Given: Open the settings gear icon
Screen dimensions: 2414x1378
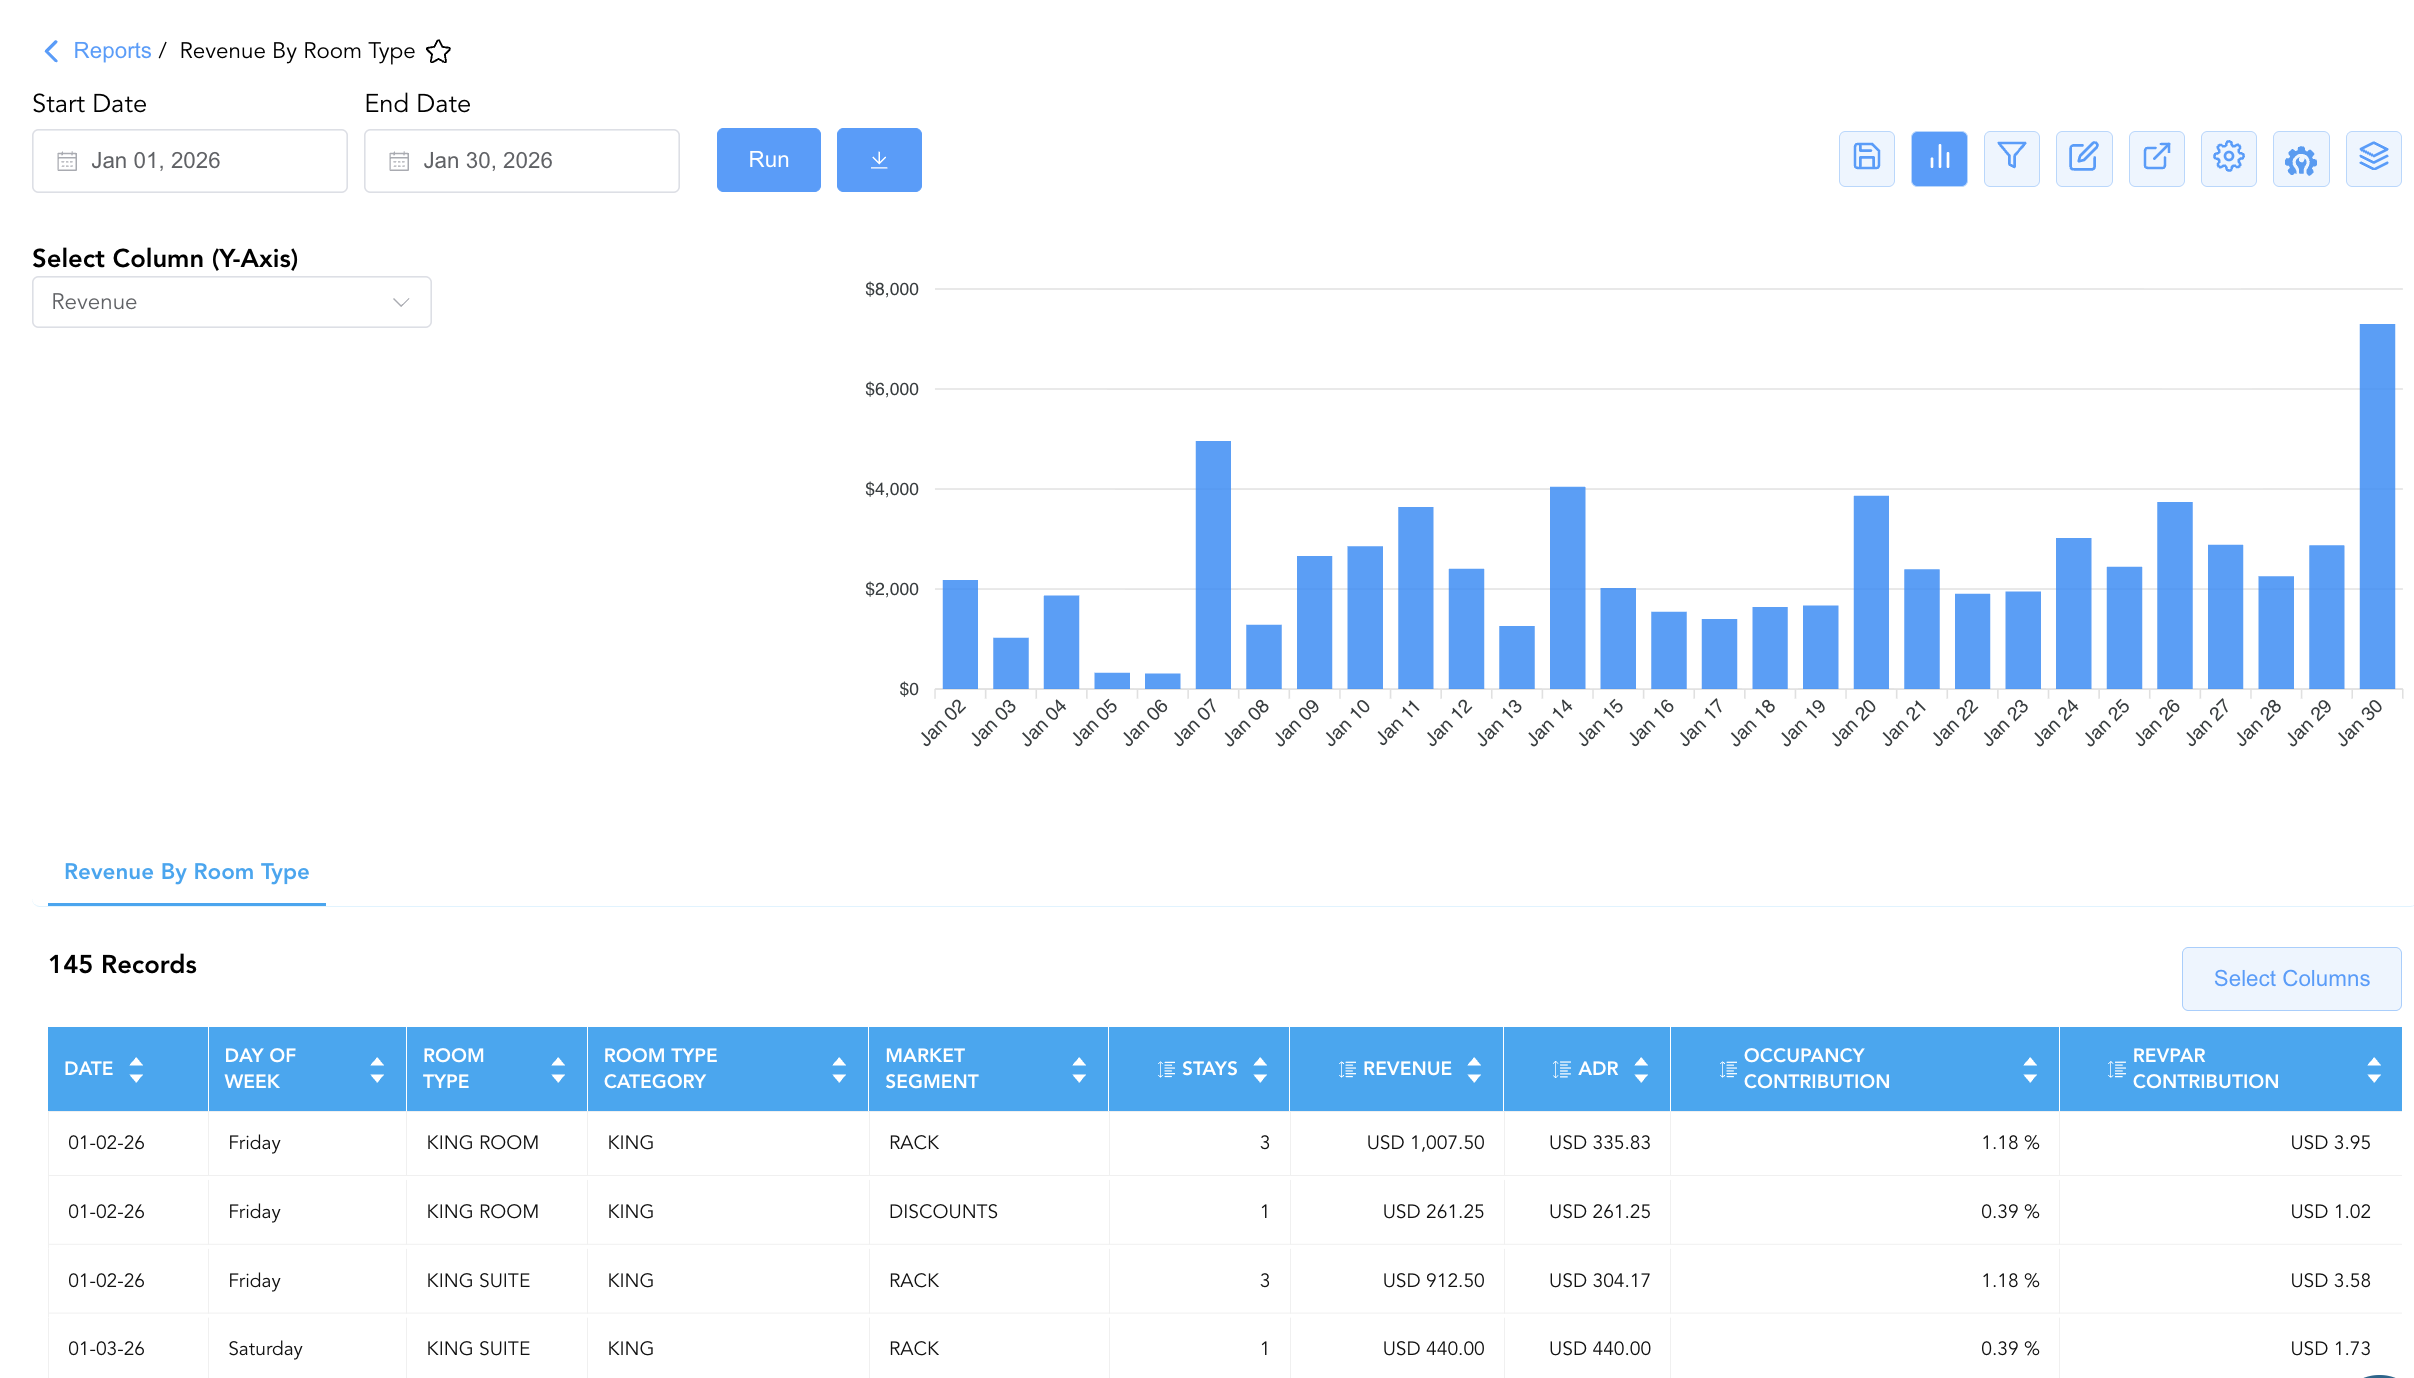Looking at the screenshot, I should point(2228,158).
